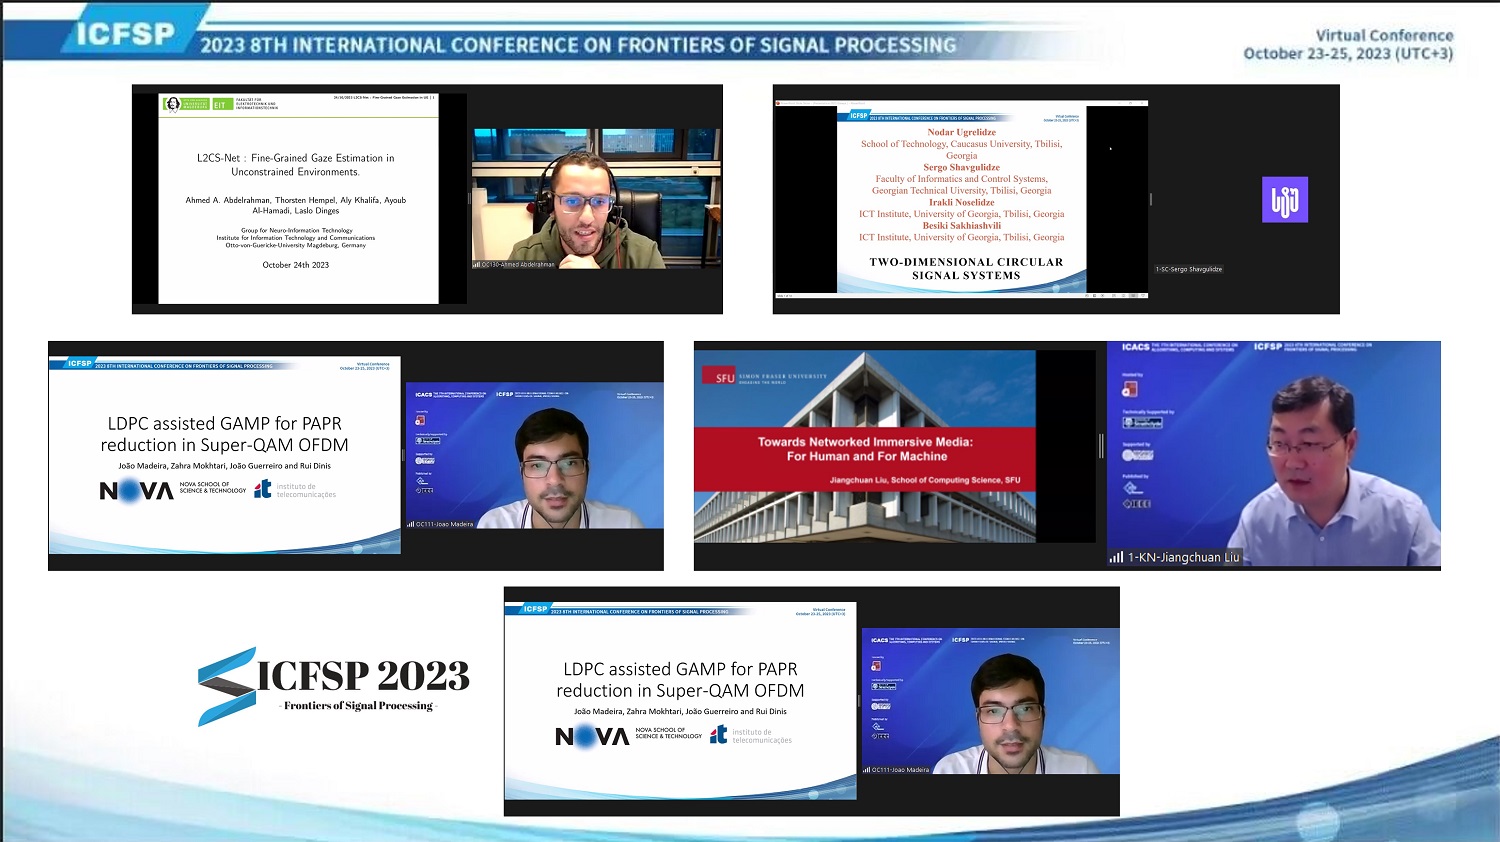Click the ICFSP logo in Jiangchuan Liu's video backdrop

(x=1268, y=347)
